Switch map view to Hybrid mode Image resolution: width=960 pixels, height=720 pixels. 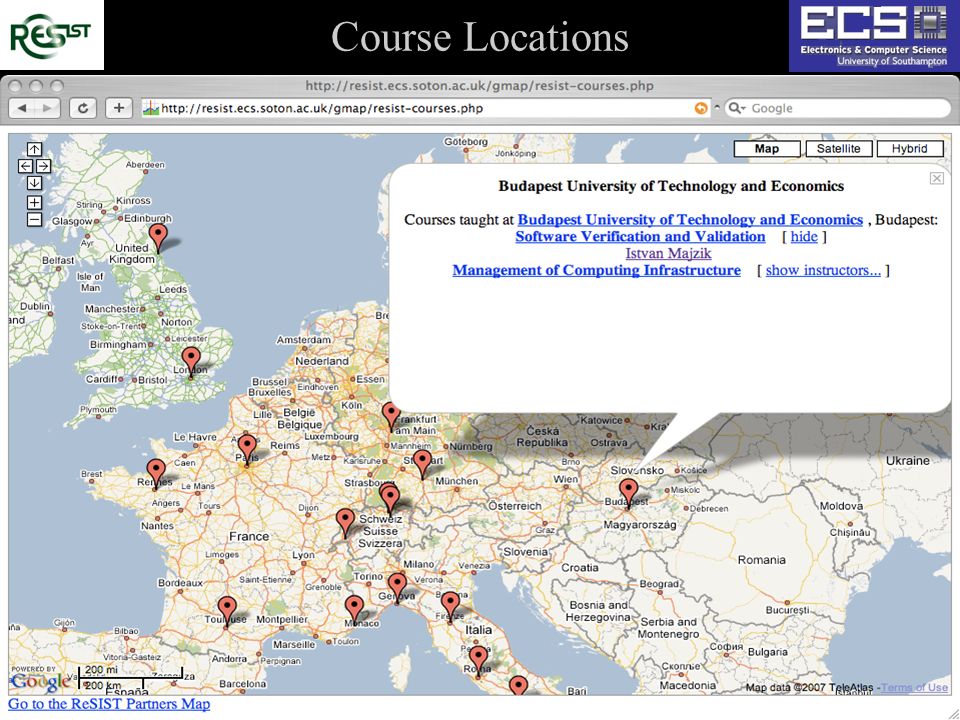pyautogui.click(x=909, y=149)
